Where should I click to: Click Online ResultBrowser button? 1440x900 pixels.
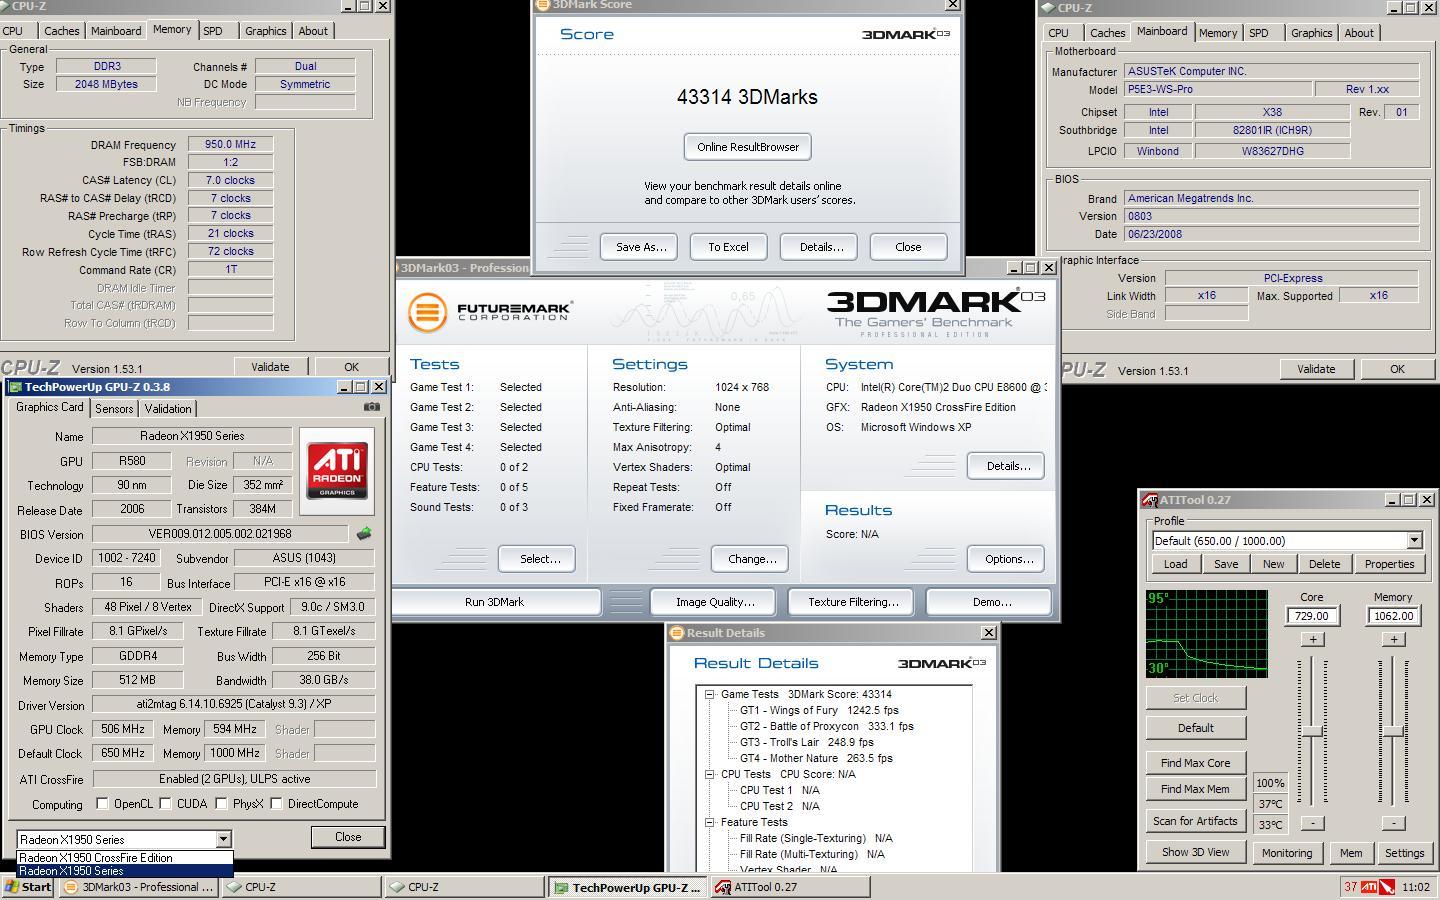point(748,147)
